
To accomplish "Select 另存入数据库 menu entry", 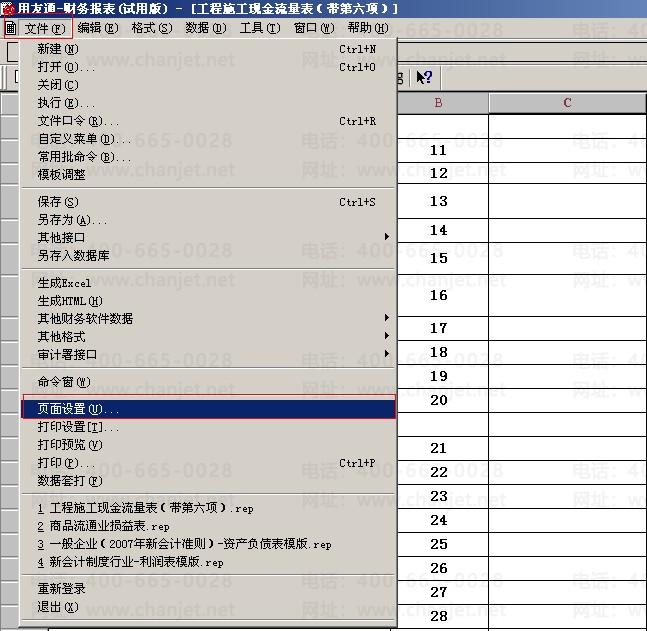I will pyautogui.click(x=208, y=256).
